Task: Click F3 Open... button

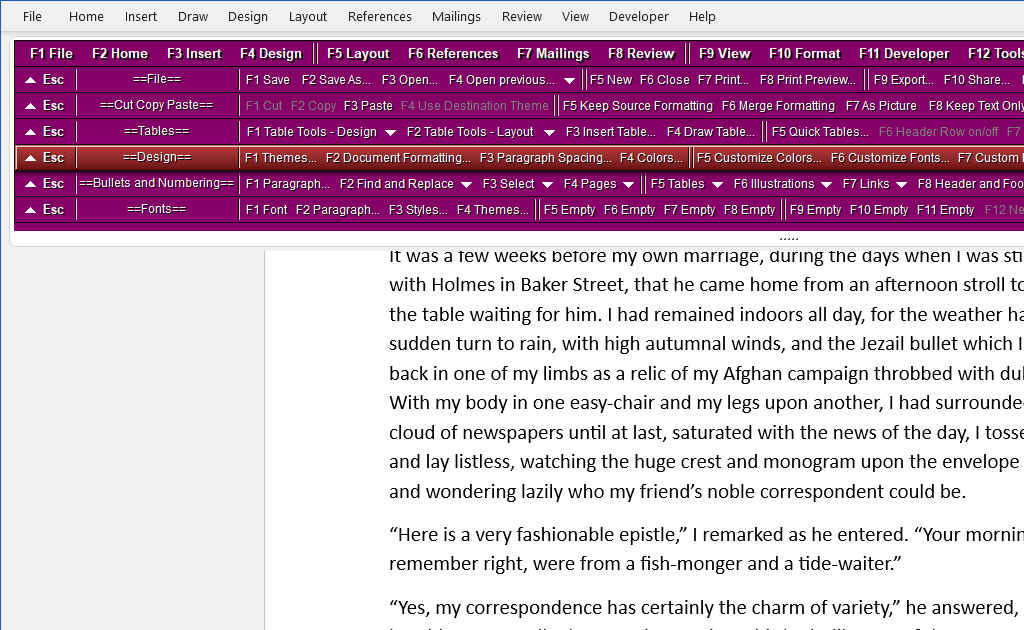Action: click(x=409, y=80)
